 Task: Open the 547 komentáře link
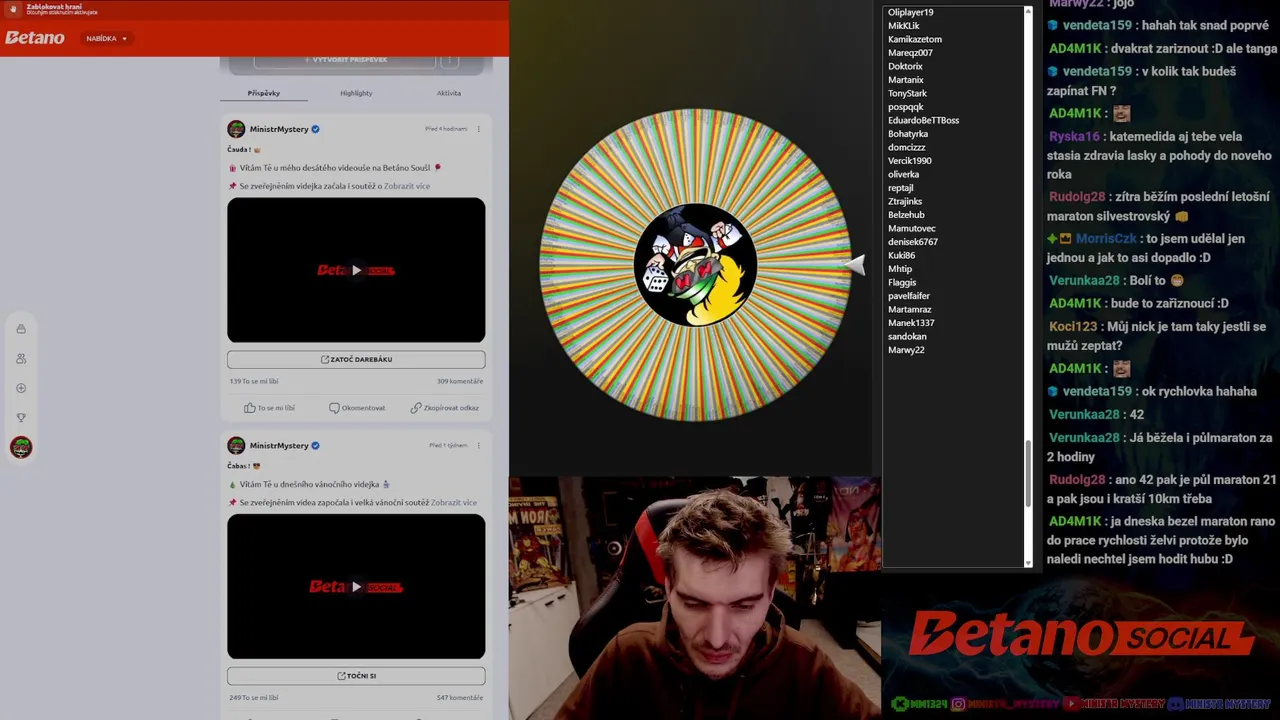tap(460, 697)
